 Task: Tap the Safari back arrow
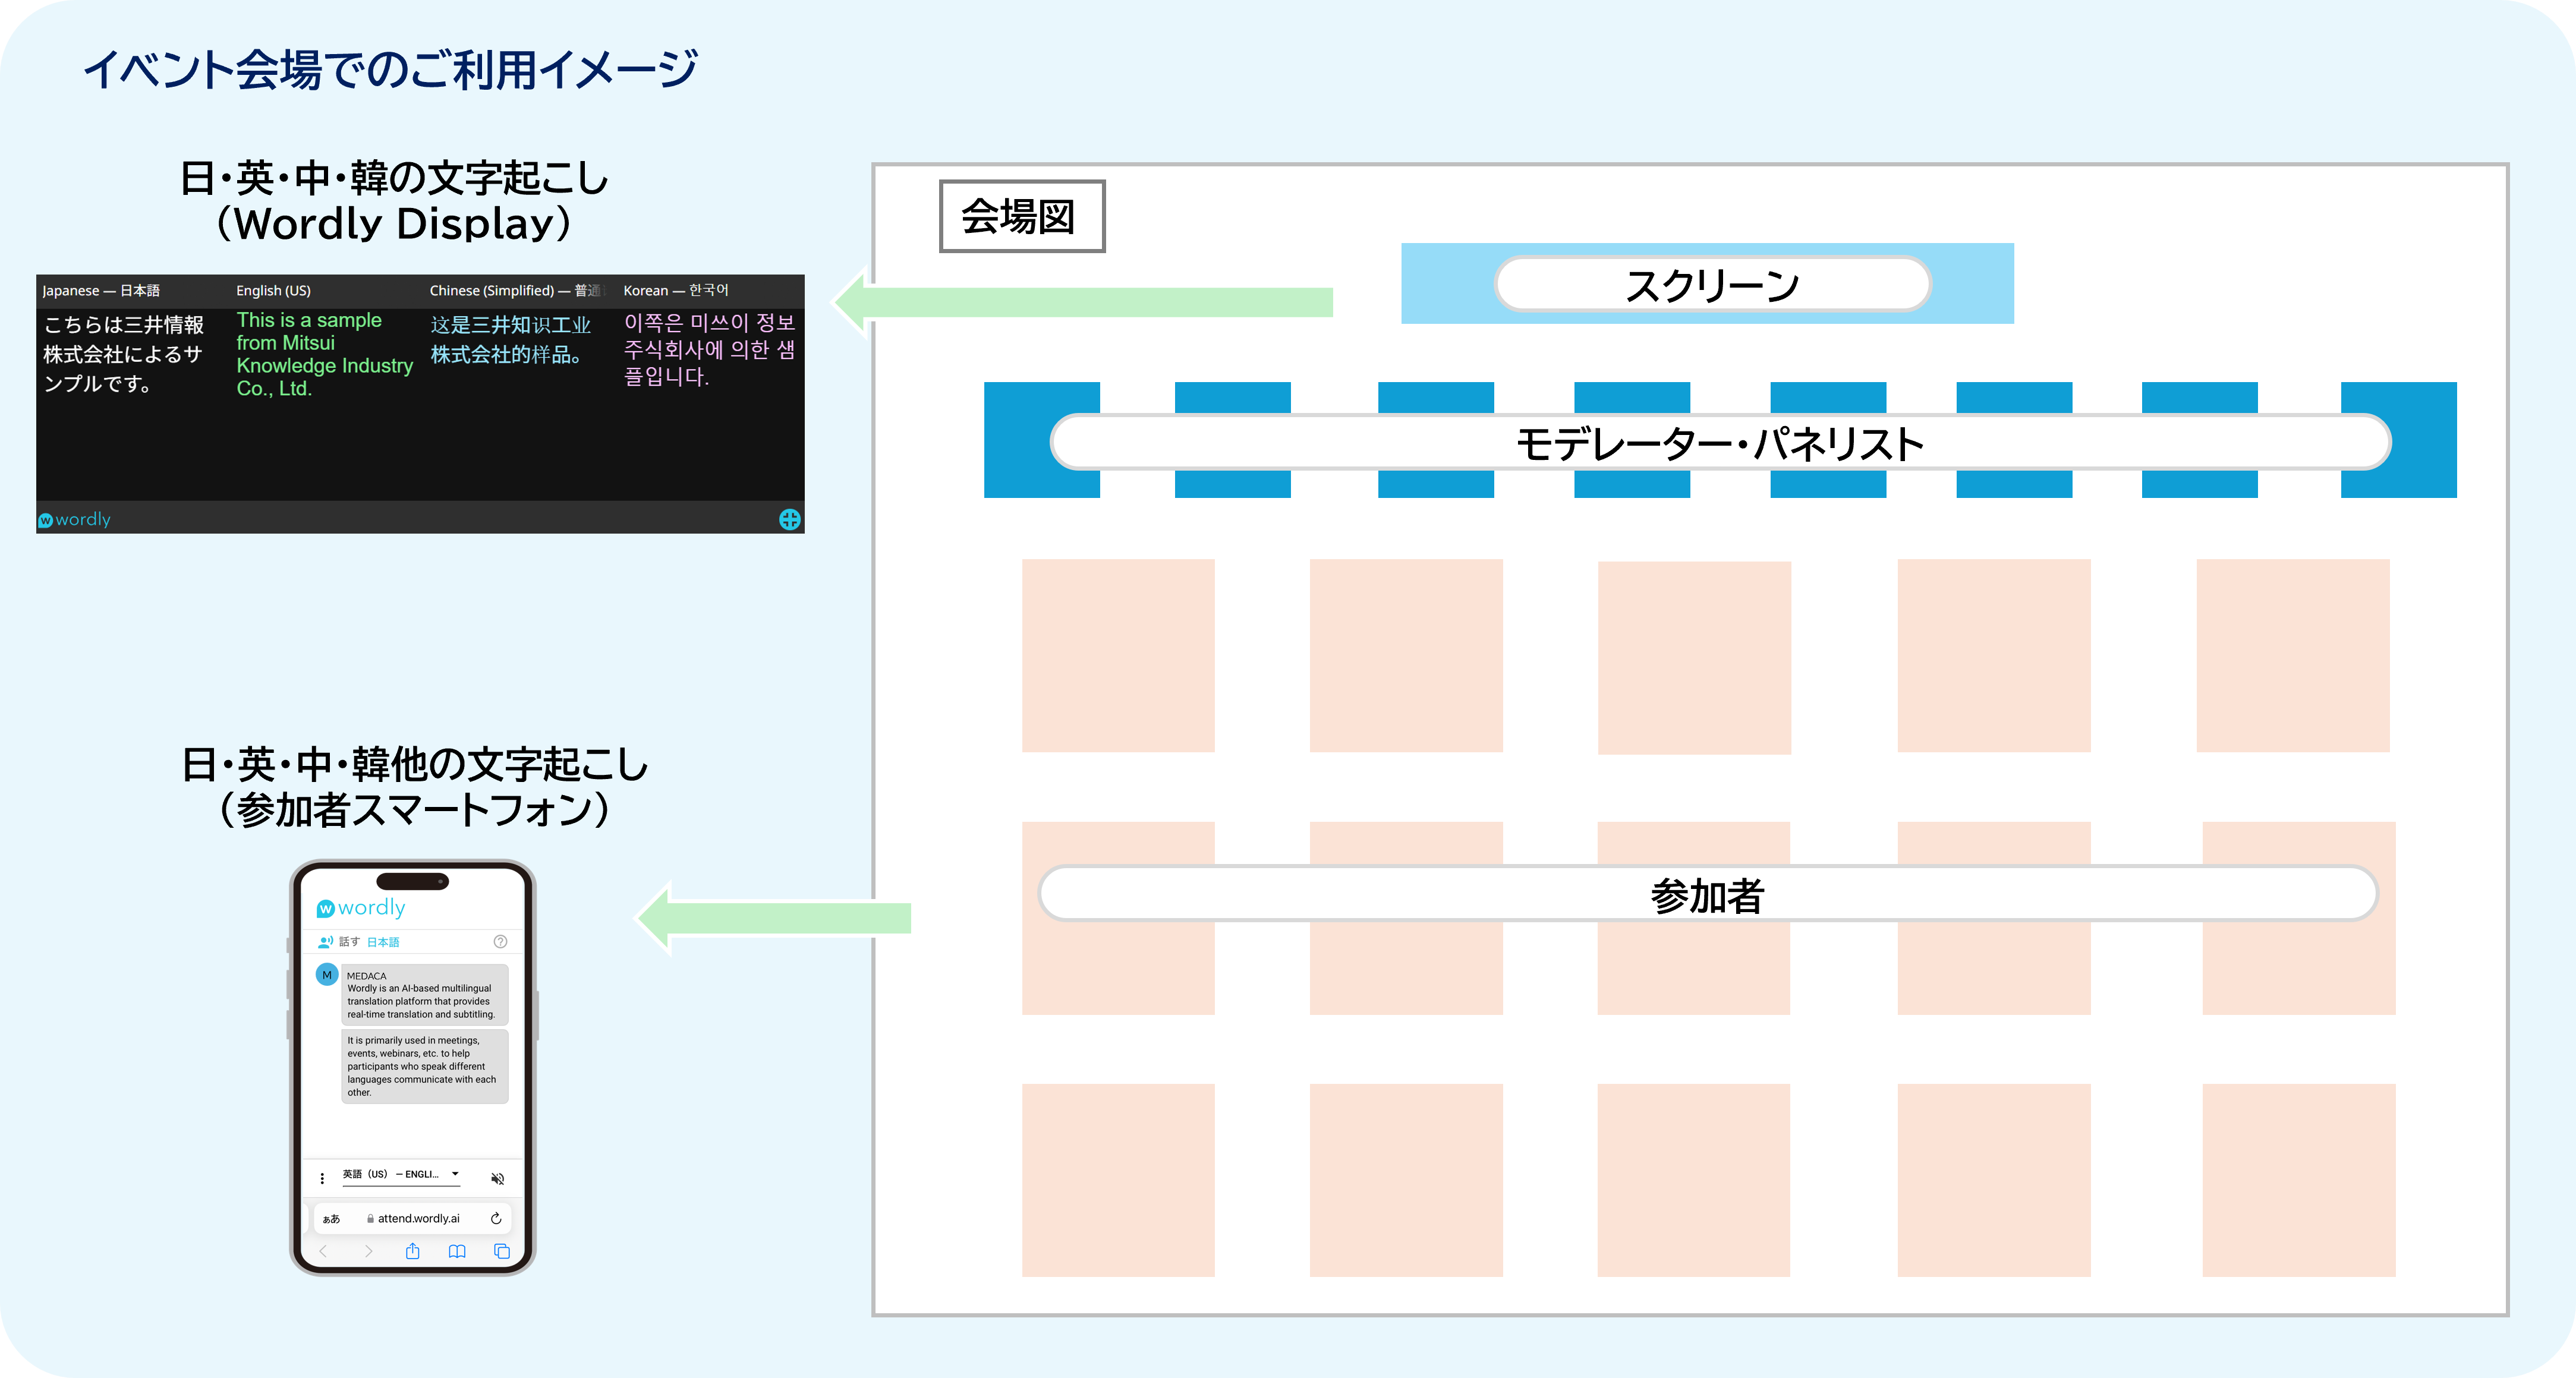coord(323,1251)
